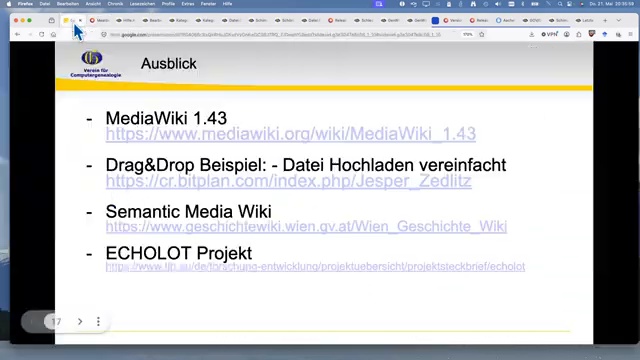Bookmark this page with the star icon
Screen dimensions: 640x360
[482, 35]
